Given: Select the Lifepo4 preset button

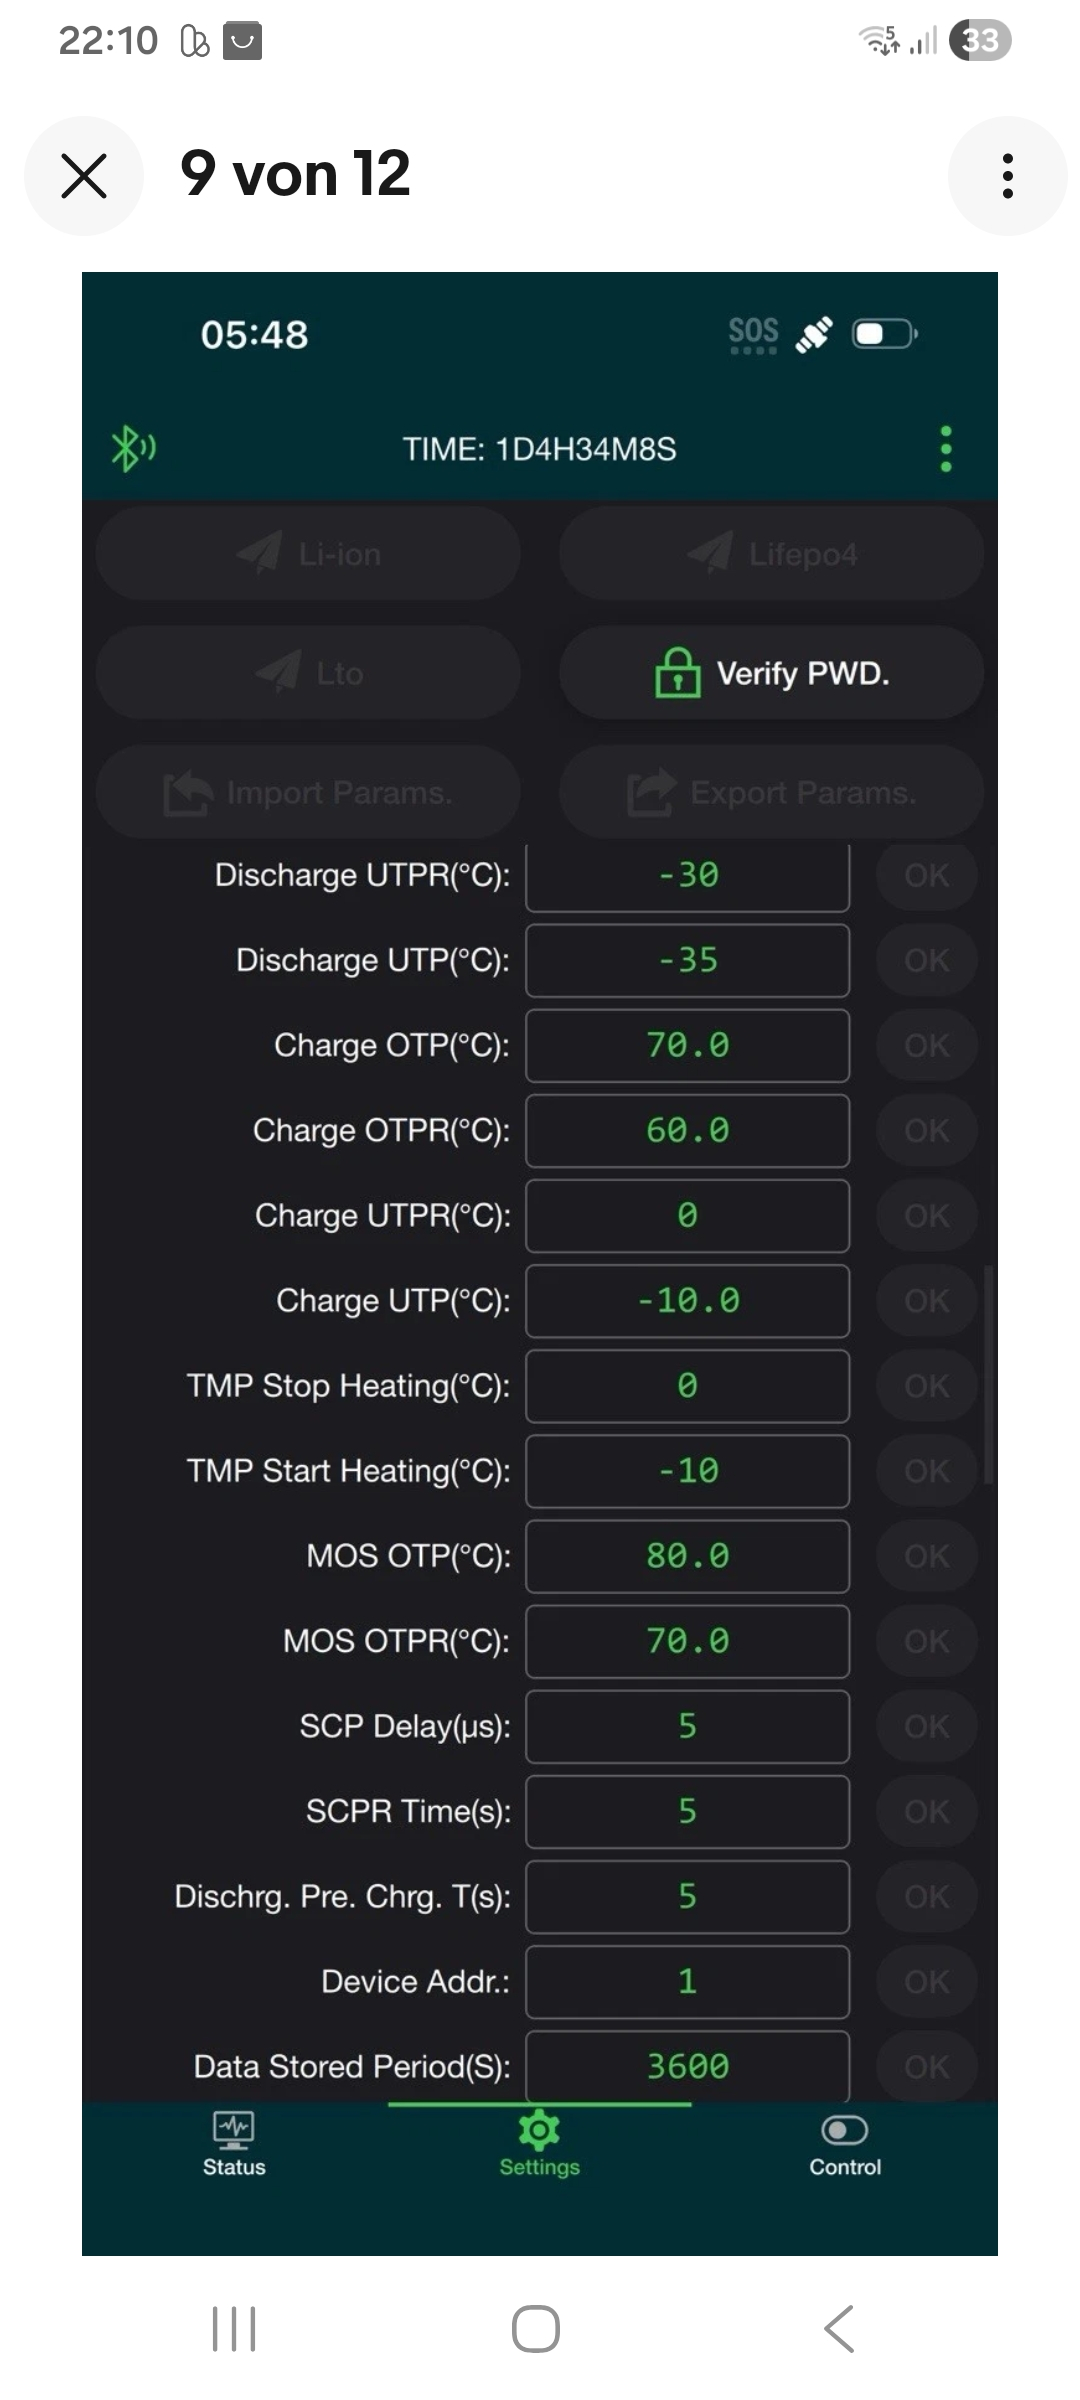Looking at the screenshot, I should (x=771, y=553).
